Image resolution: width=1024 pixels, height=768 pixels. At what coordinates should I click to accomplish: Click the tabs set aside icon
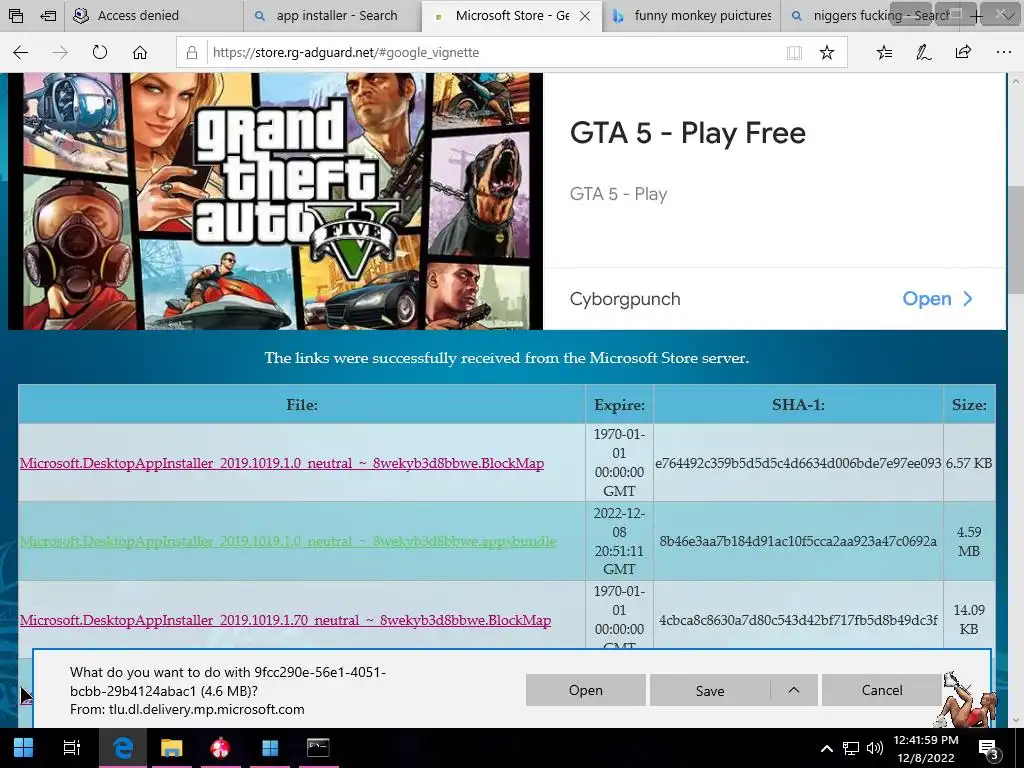16,16
